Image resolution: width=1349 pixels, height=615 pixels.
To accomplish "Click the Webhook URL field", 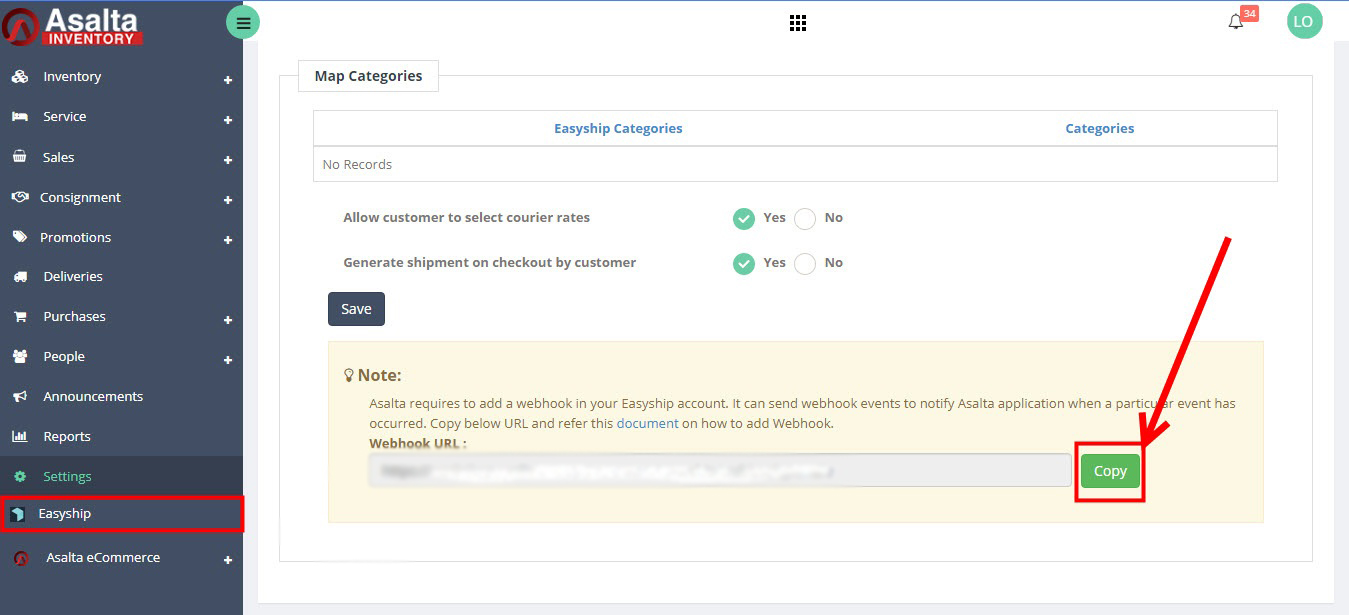I will (720, 470).
